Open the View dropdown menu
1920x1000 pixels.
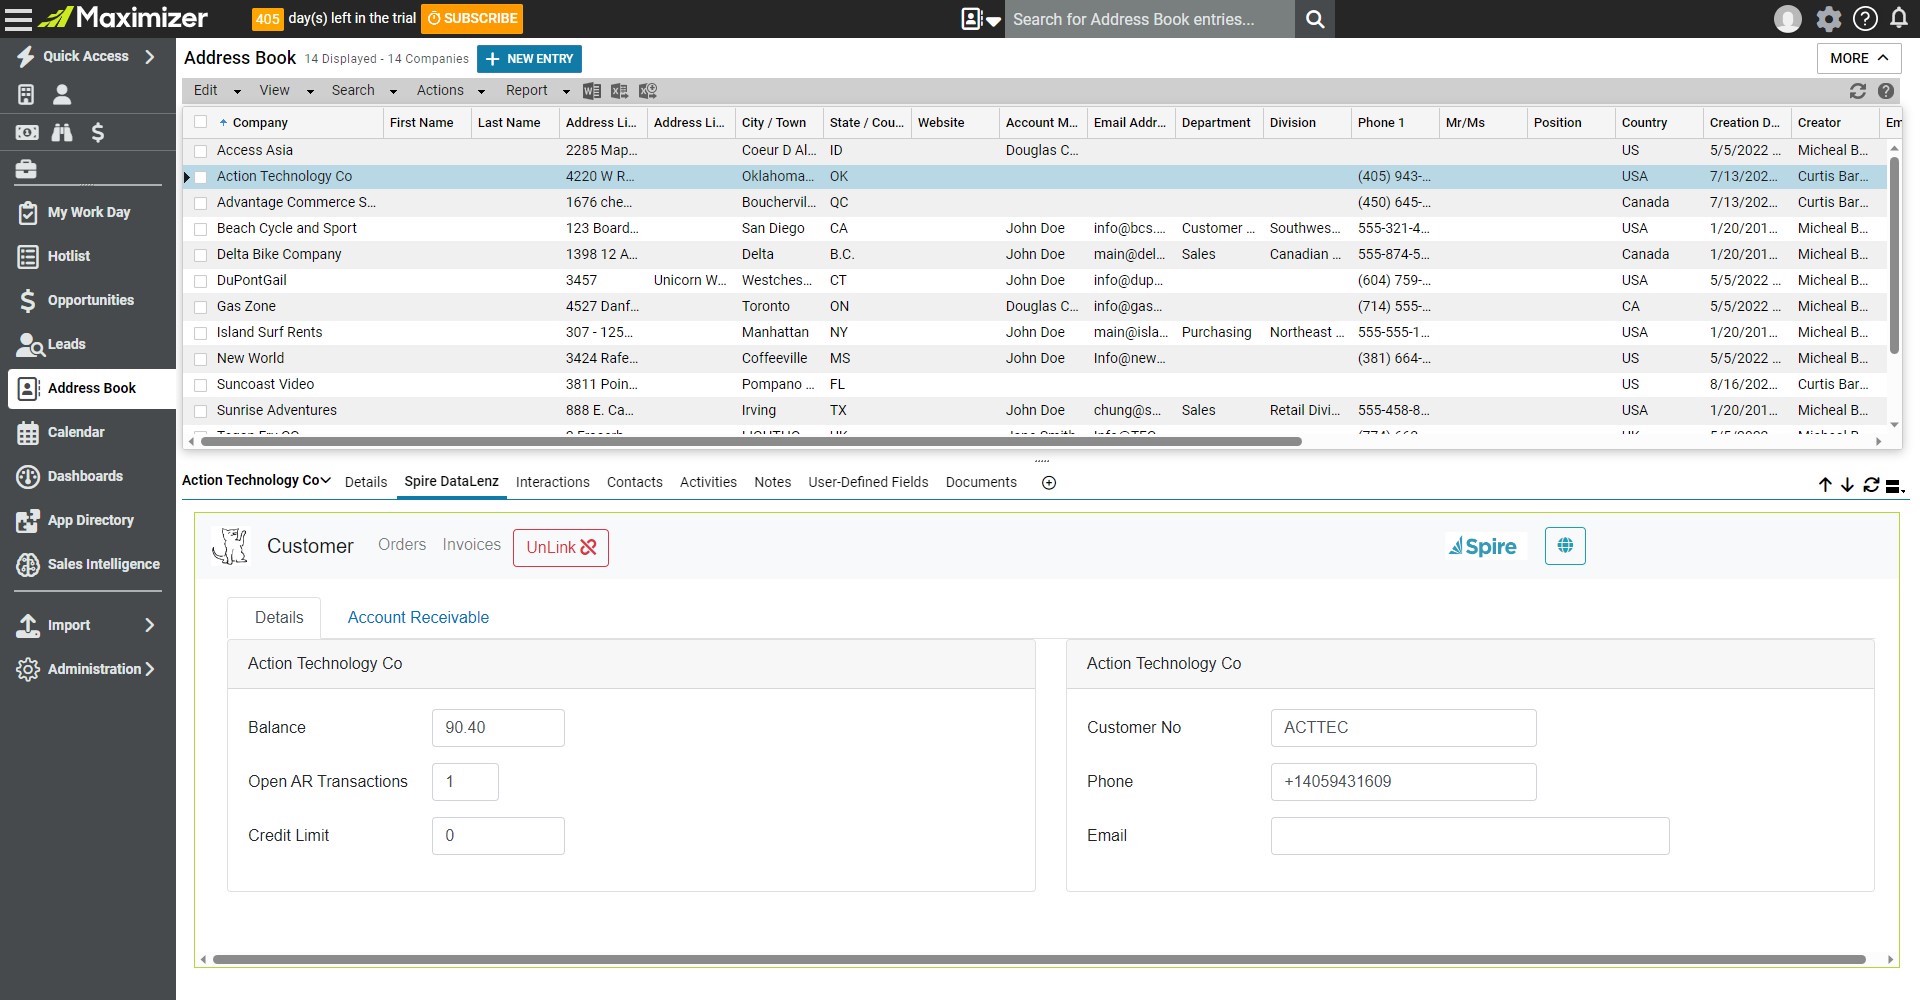[286, 91]
